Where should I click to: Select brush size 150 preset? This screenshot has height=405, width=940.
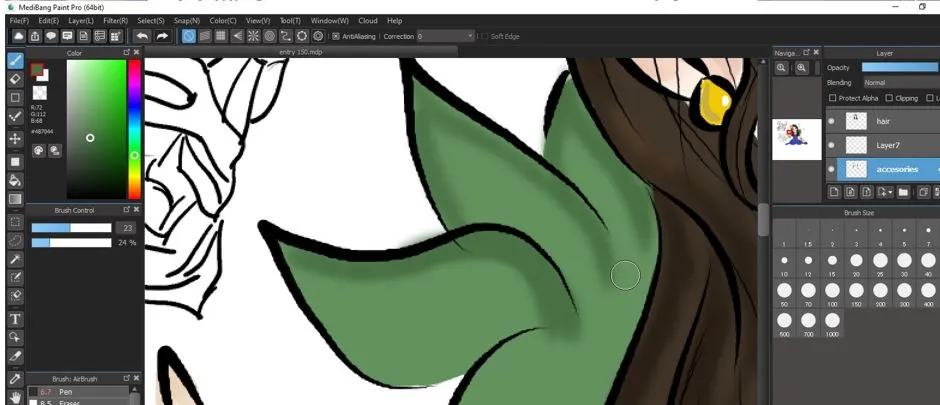pos(856,294)
